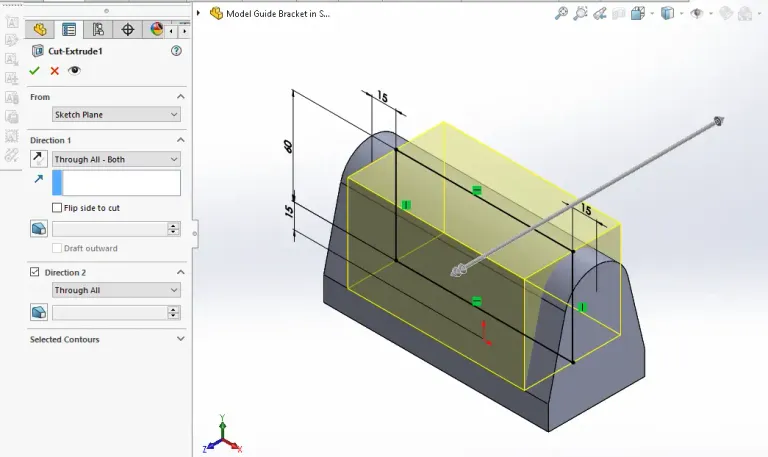Switch to the FeatureManager design tree tab
This screenshot has height=457, width=768.
pyautogui.click(x=40, y=30)
